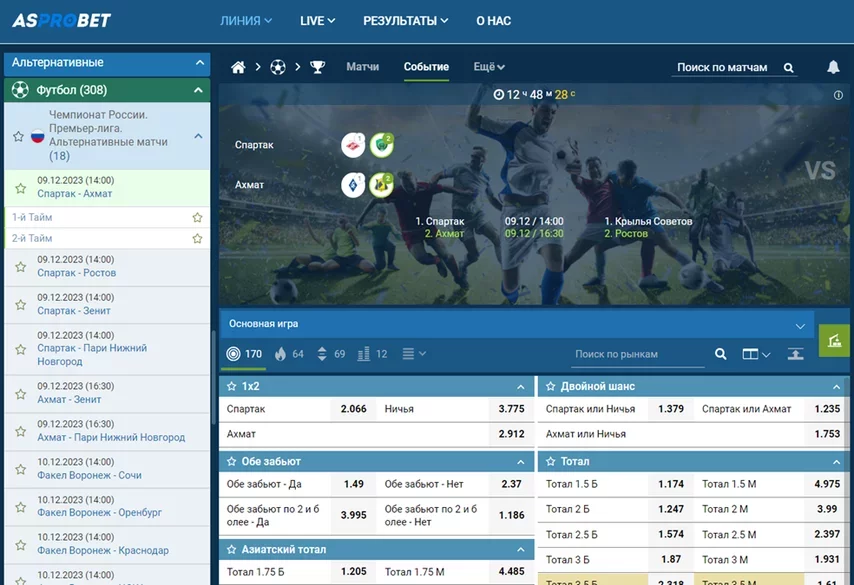Filter statistics markets bar chart icon 12
854x585 pixels.
tap(373, 354)
